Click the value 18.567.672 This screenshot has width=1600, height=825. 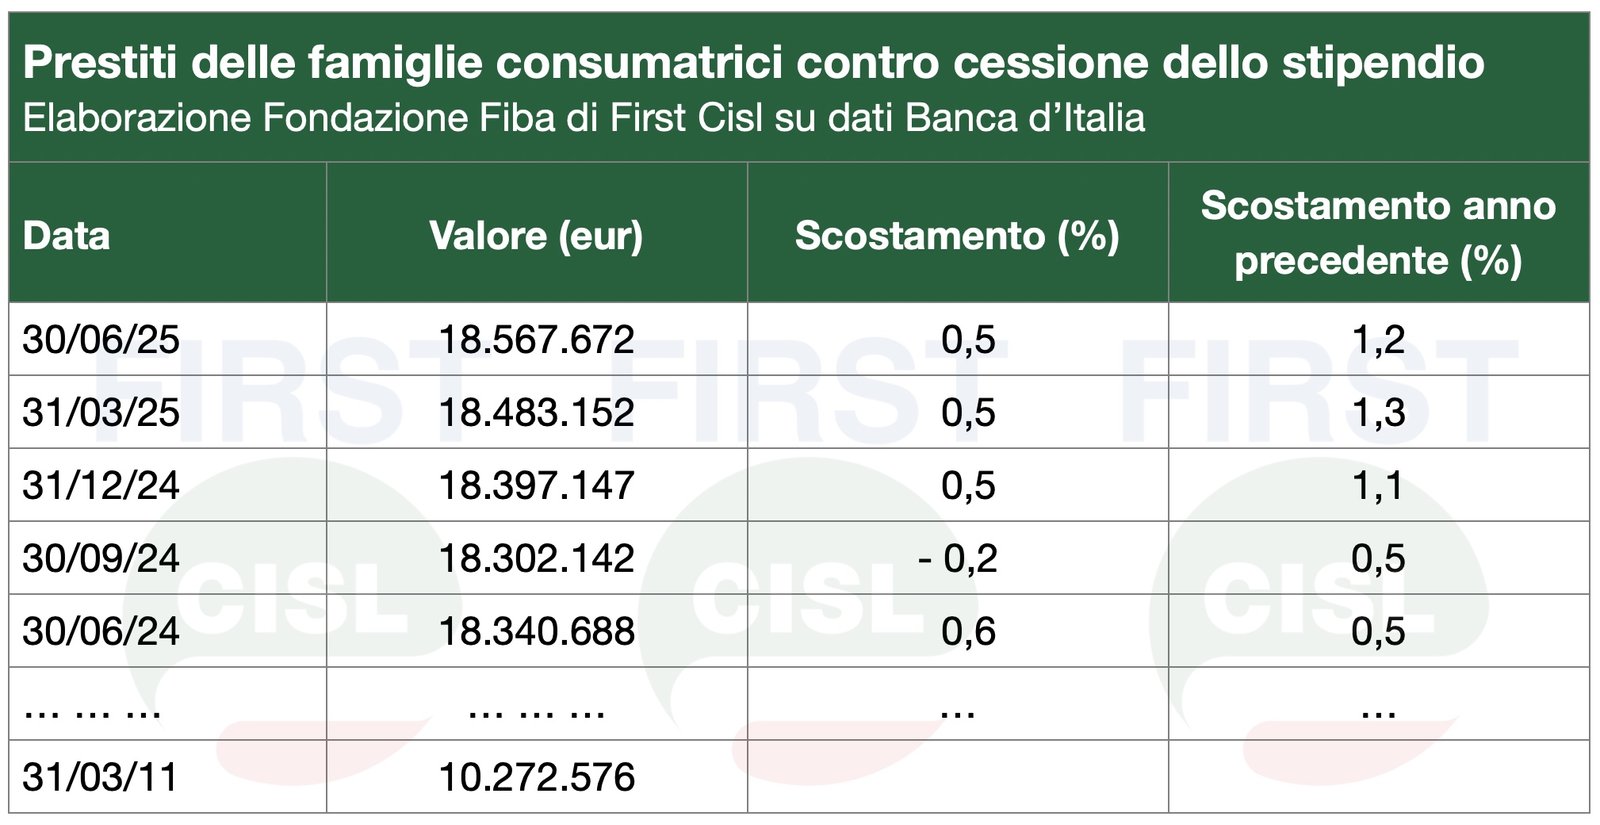point(537,340)
